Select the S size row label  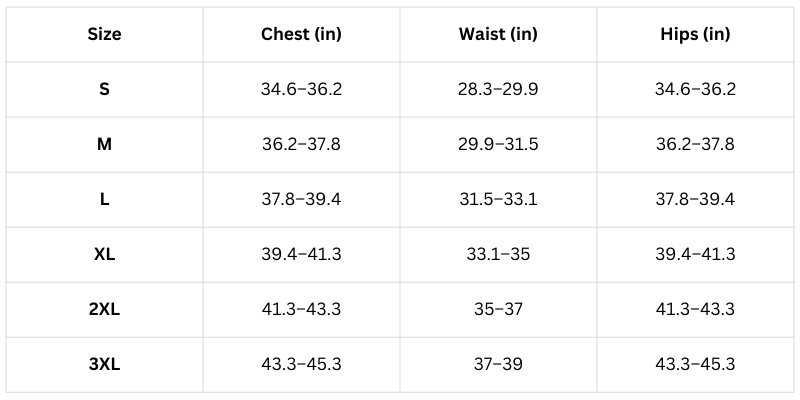click(104, 90)
